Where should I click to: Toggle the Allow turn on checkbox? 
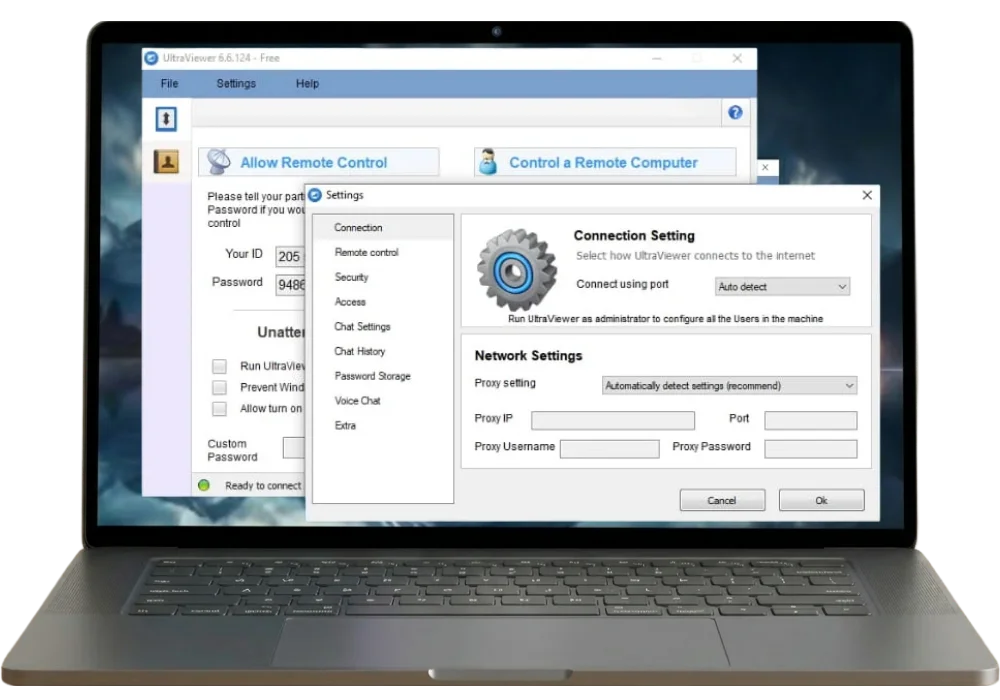point(219,409)
